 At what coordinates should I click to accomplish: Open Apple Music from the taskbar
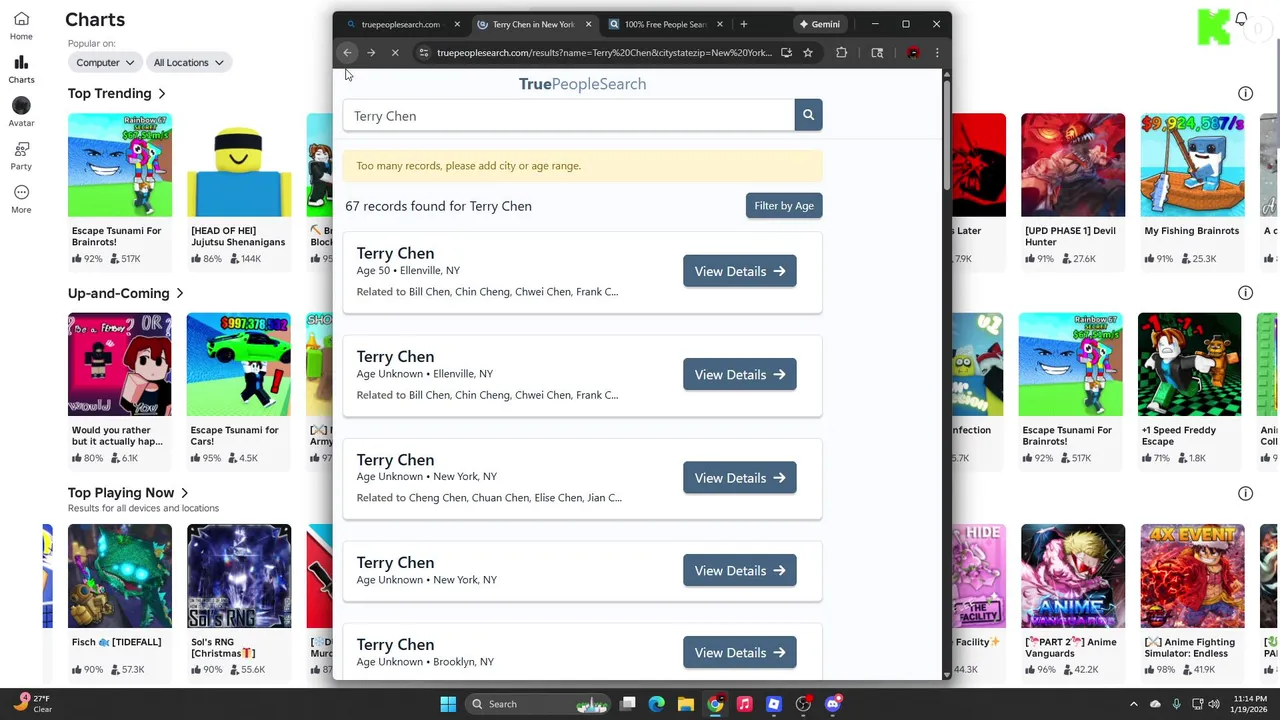[744, 704]
